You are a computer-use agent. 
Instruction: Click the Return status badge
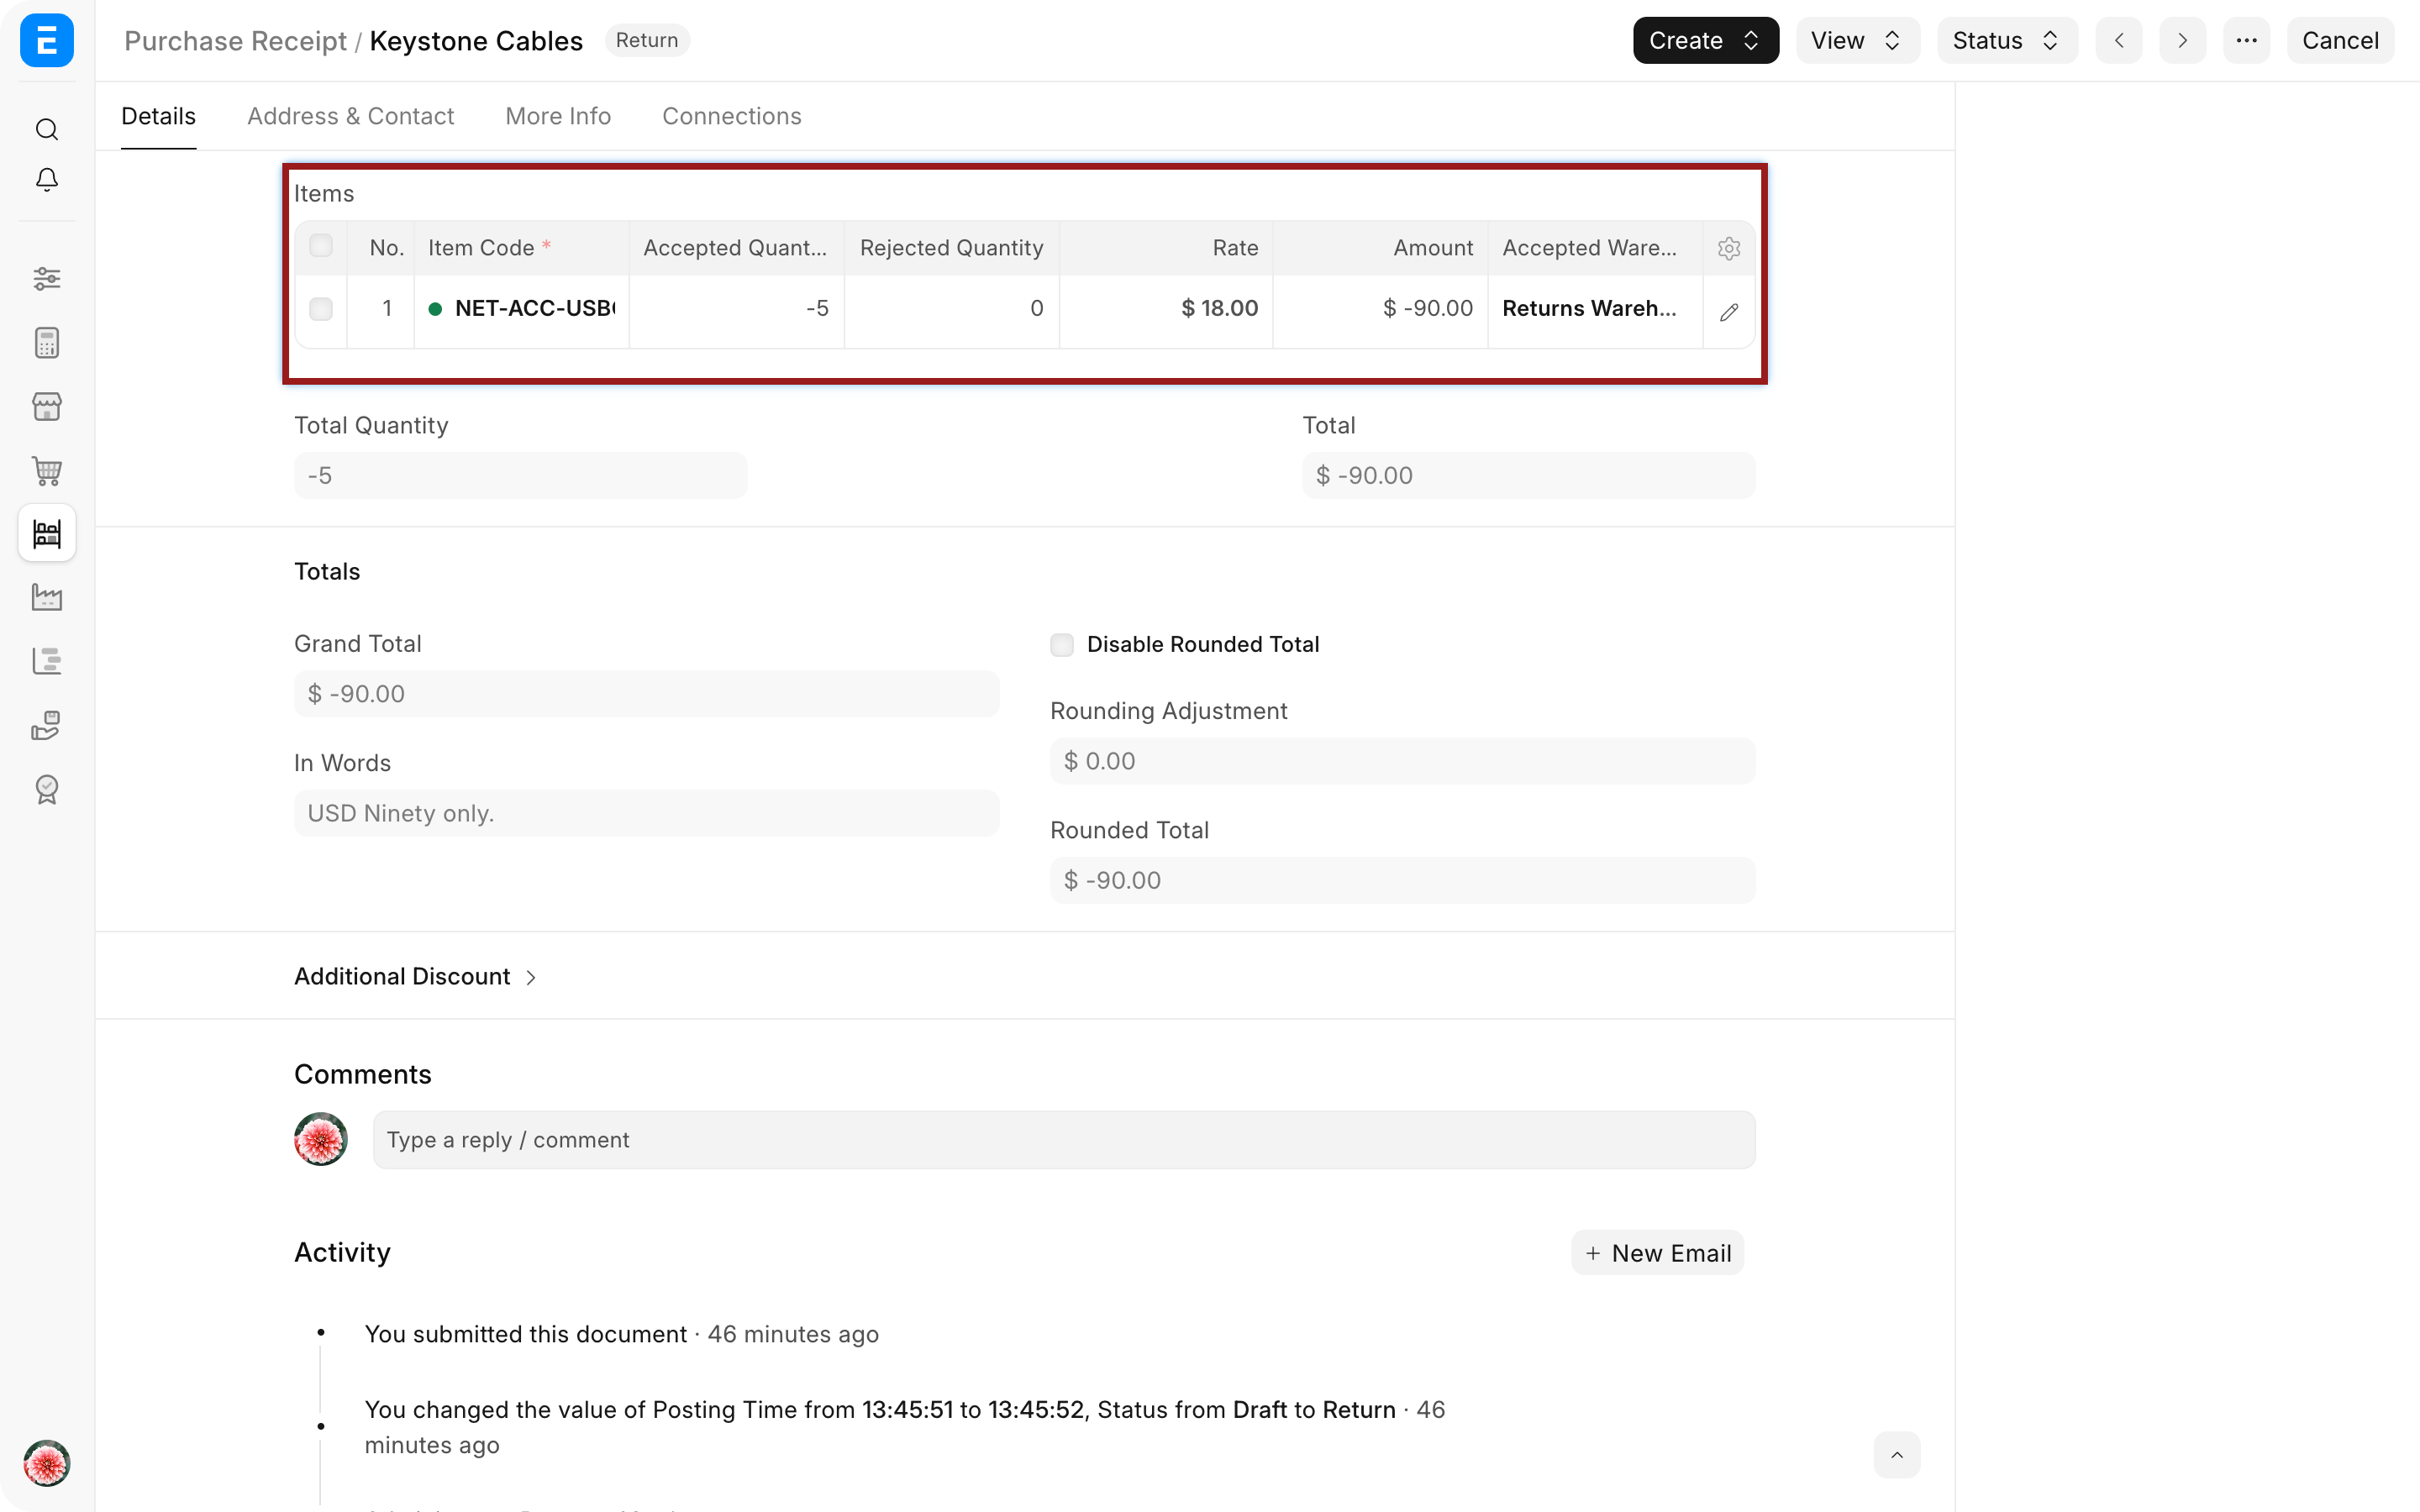coord(647,41)
